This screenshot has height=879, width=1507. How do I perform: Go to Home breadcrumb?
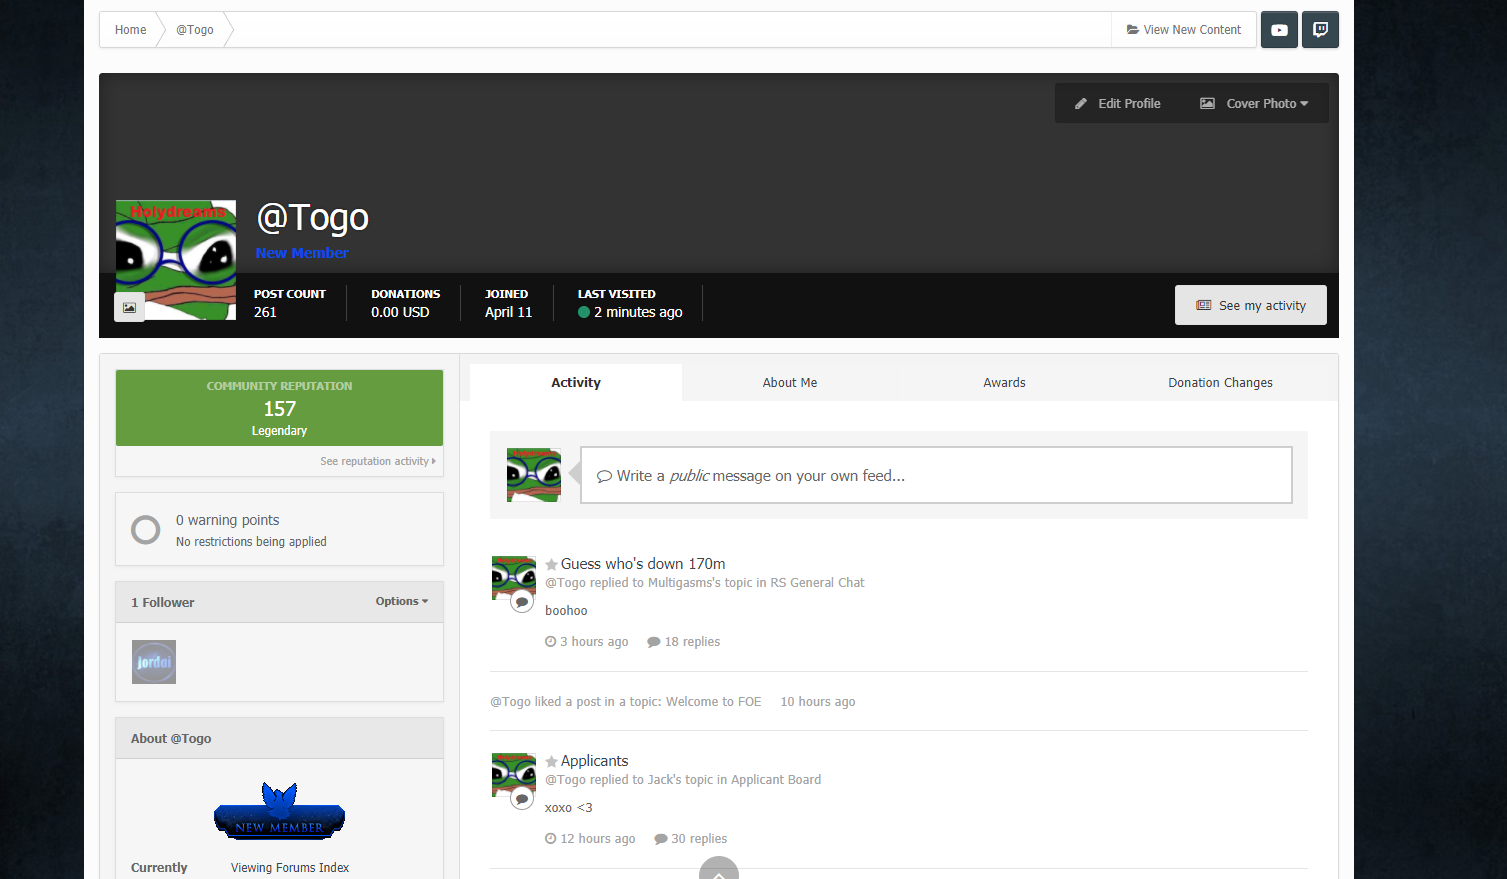[x=130, y=30]
